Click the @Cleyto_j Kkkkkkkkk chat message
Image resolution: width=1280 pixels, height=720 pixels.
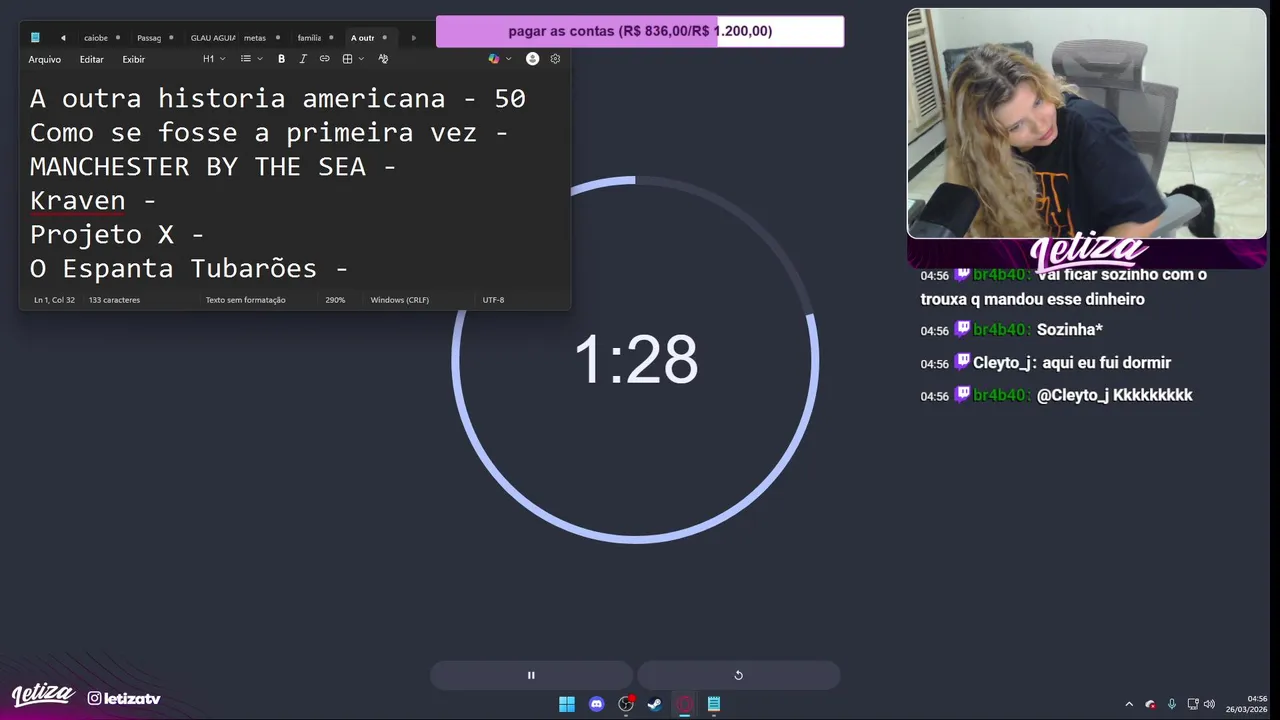(1115, 395)
